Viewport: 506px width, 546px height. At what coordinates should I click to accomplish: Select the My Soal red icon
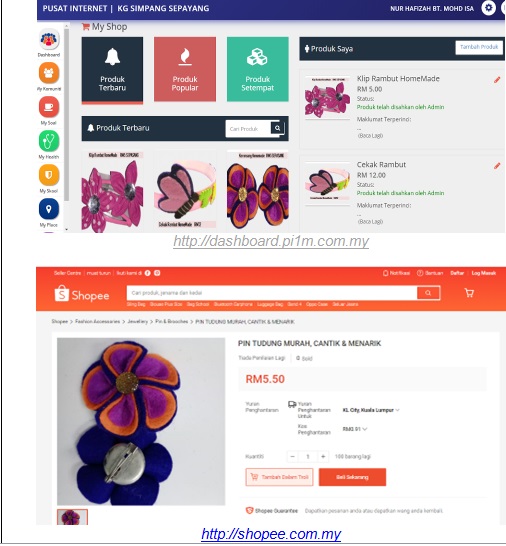[x=49, y=107]
